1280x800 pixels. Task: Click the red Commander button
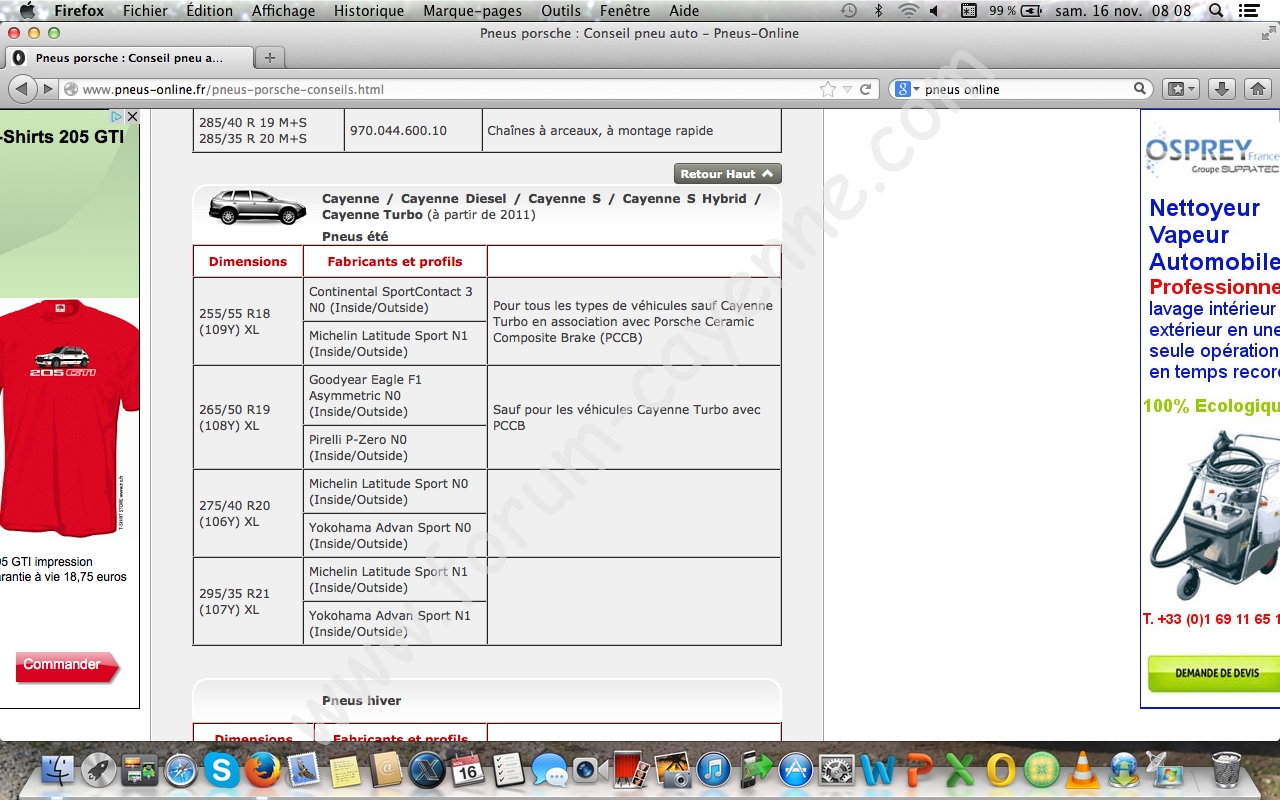tap(67, 666)
